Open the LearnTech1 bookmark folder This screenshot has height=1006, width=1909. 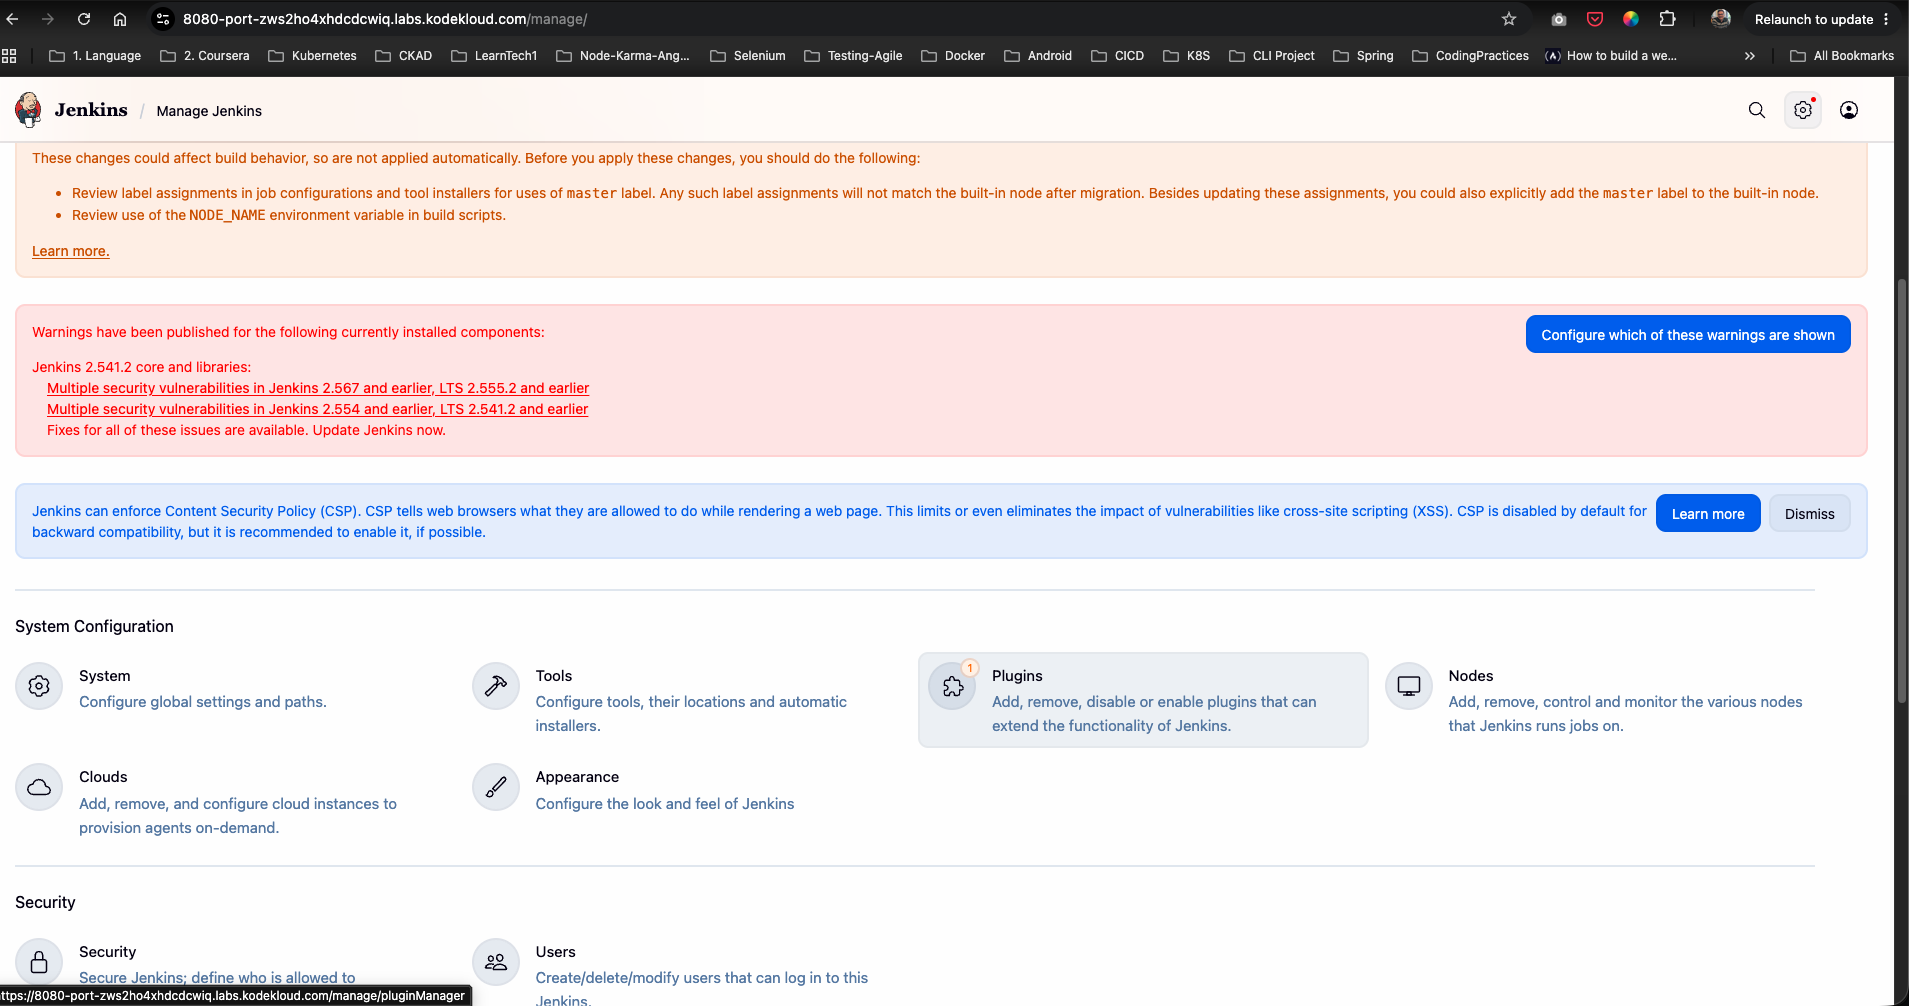coord(494,56)
